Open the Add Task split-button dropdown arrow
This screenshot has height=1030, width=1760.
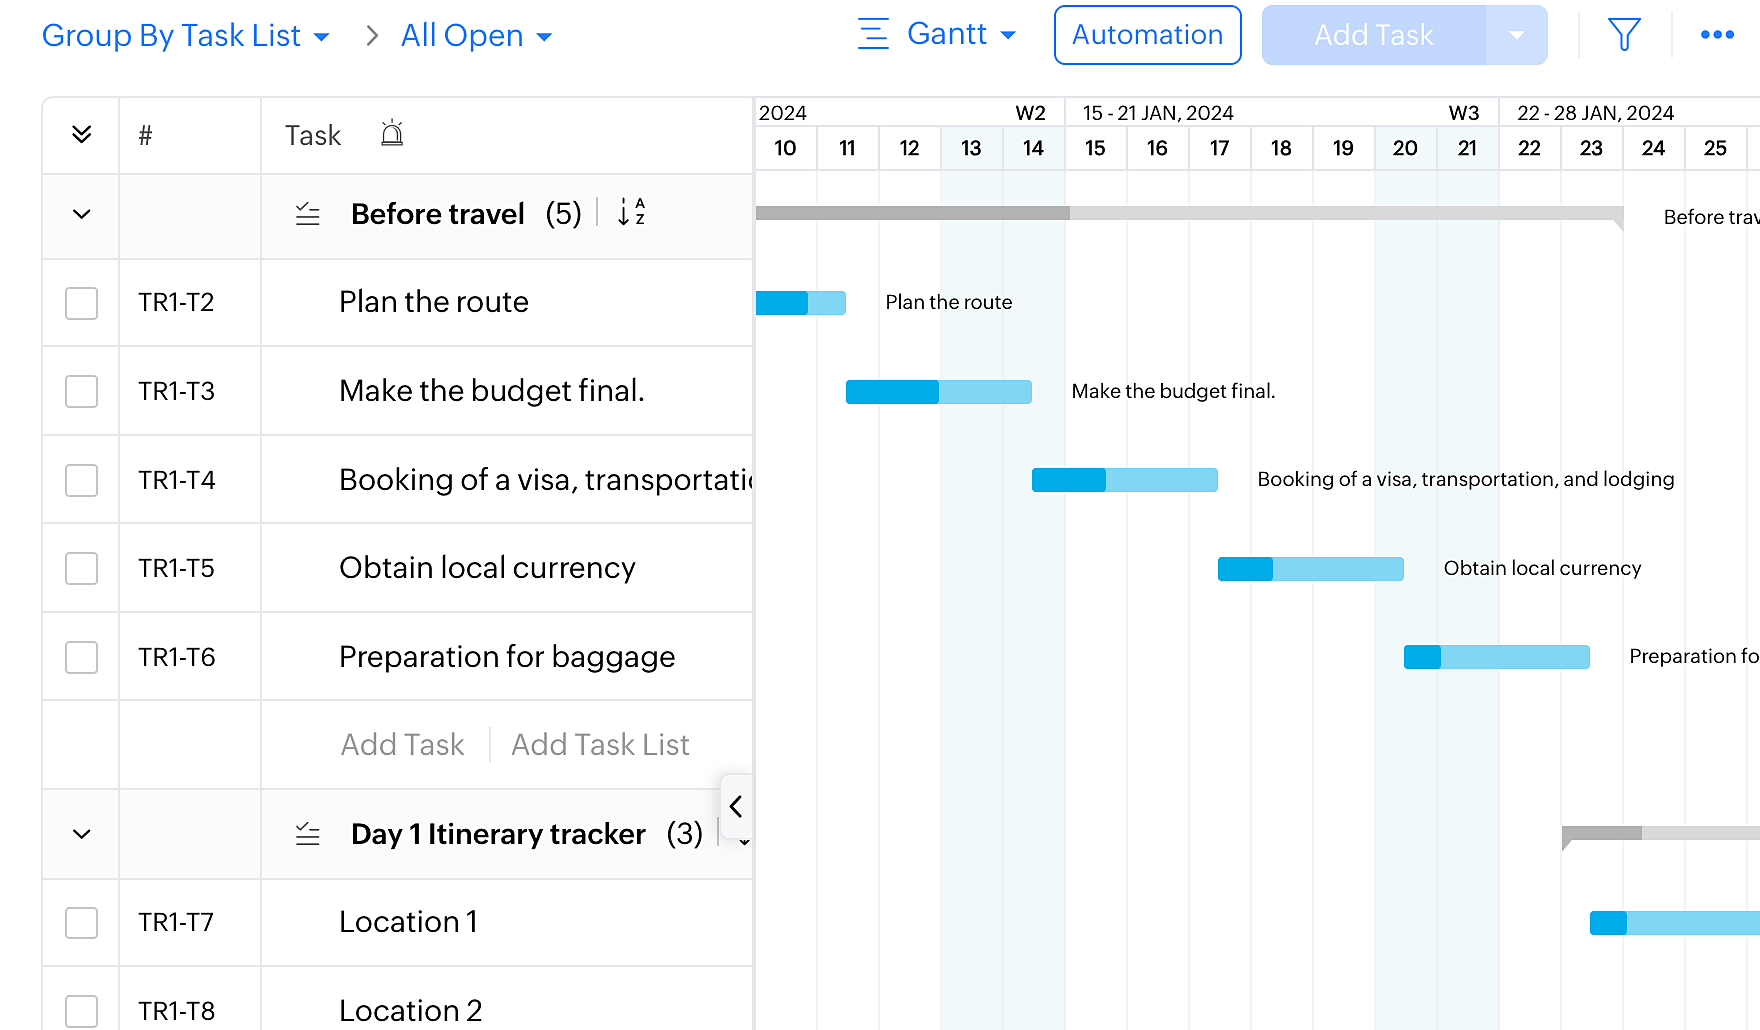point(1516,35)
